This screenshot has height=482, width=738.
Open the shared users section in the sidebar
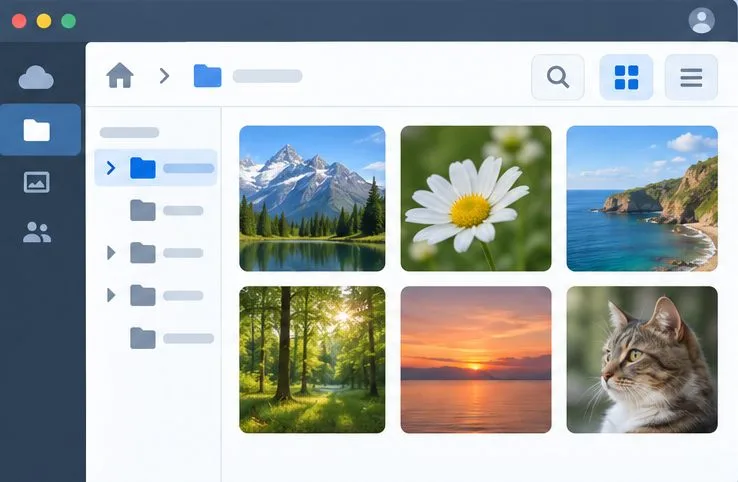click(37, 232)
